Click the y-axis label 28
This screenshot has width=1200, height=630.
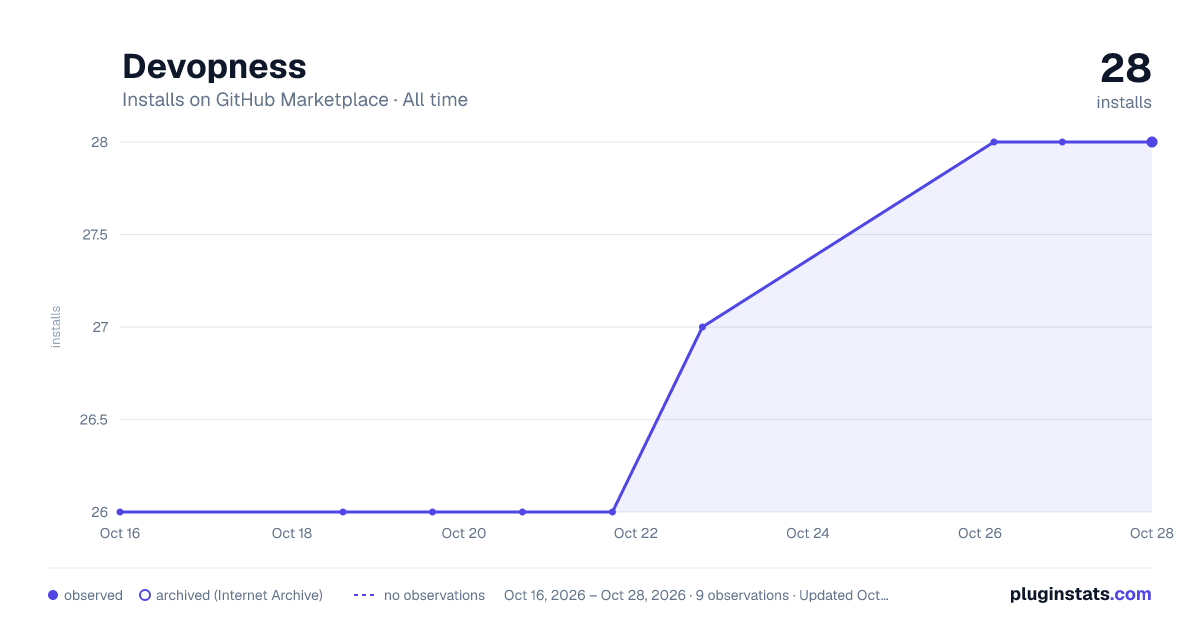coord(99,142)
